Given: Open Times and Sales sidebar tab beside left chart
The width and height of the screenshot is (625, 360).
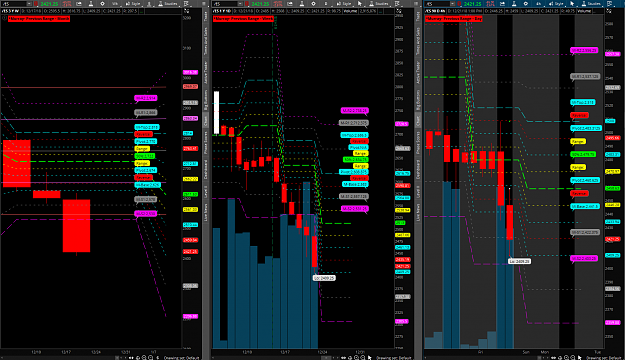Looking at the screenshot, I should coord(206,41).
